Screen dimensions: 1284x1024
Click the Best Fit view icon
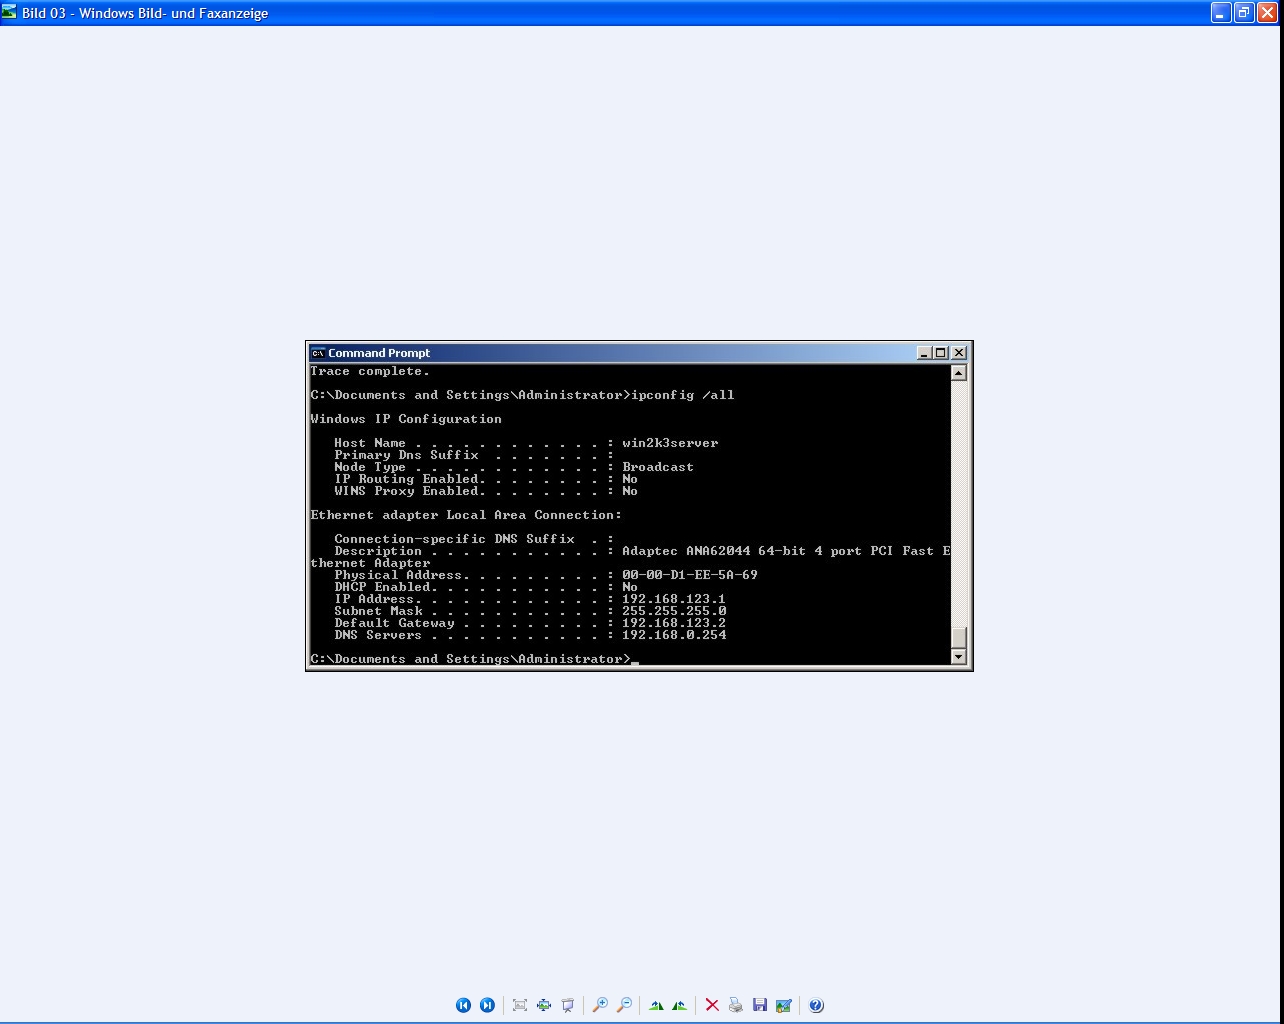520,1005
